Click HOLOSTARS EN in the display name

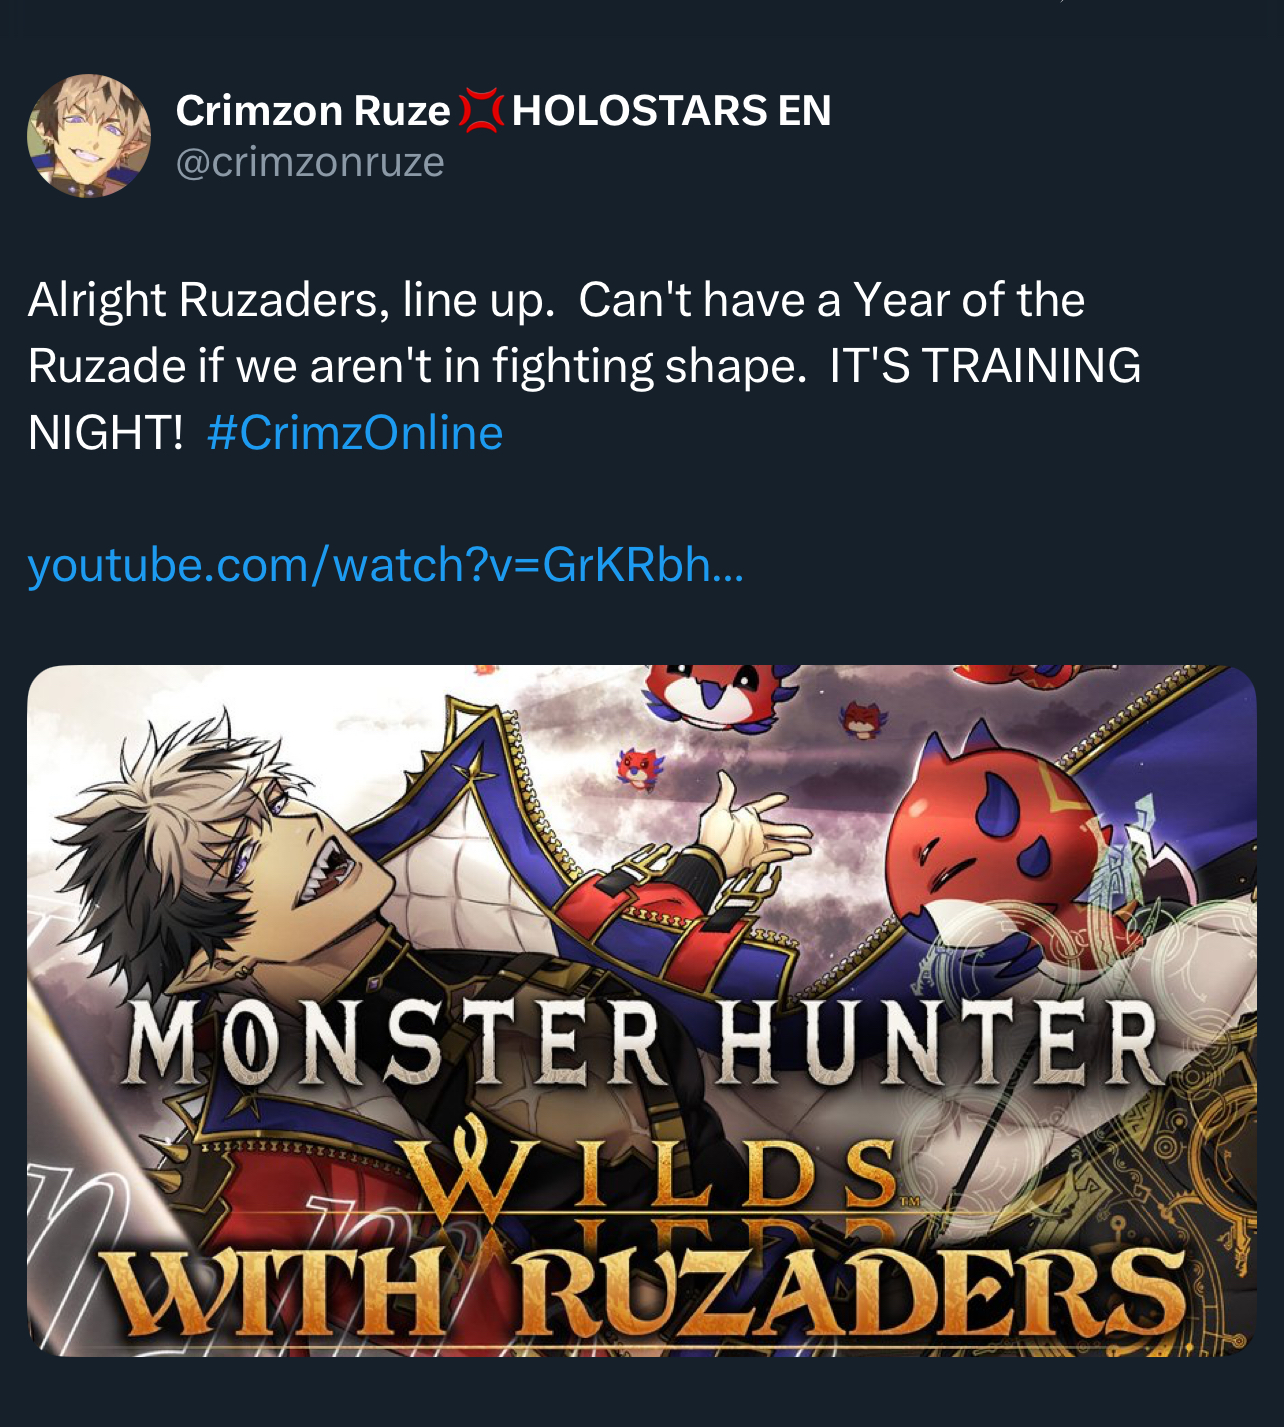[671, 110]
